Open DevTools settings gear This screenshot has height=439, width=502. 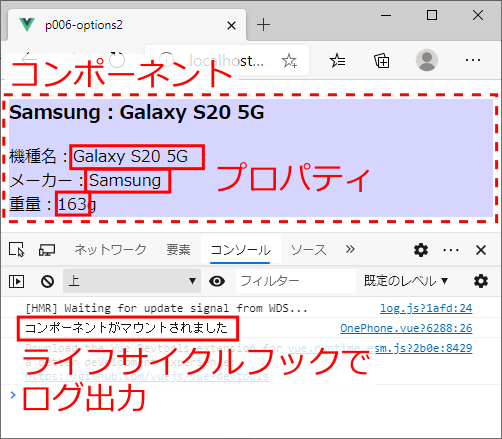pos(421,250)
